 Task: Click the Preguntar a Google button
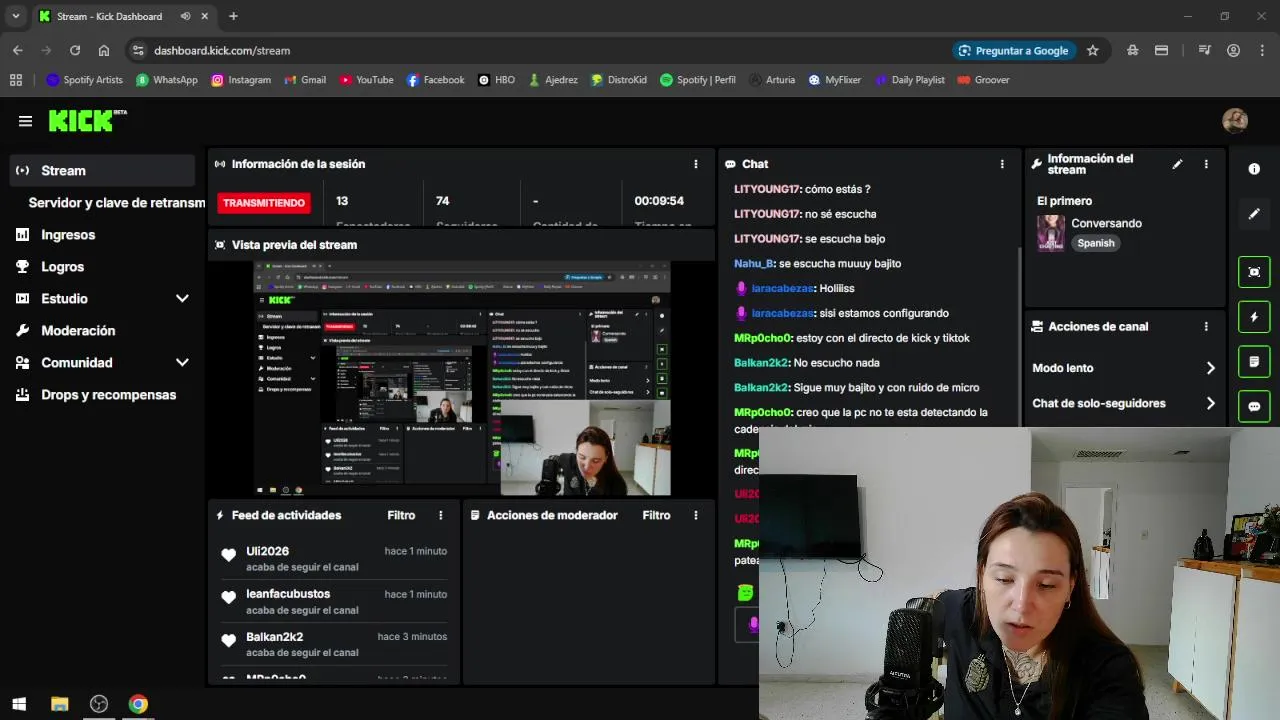(1014, 50)
